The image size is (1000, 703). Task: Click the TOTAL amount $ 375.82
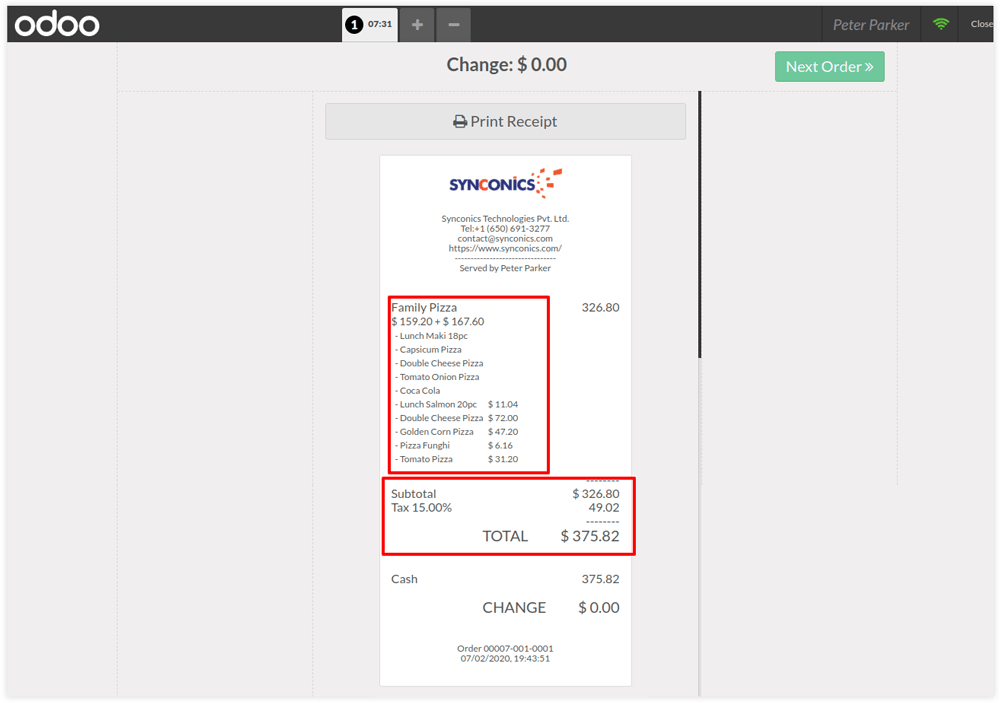589,536
